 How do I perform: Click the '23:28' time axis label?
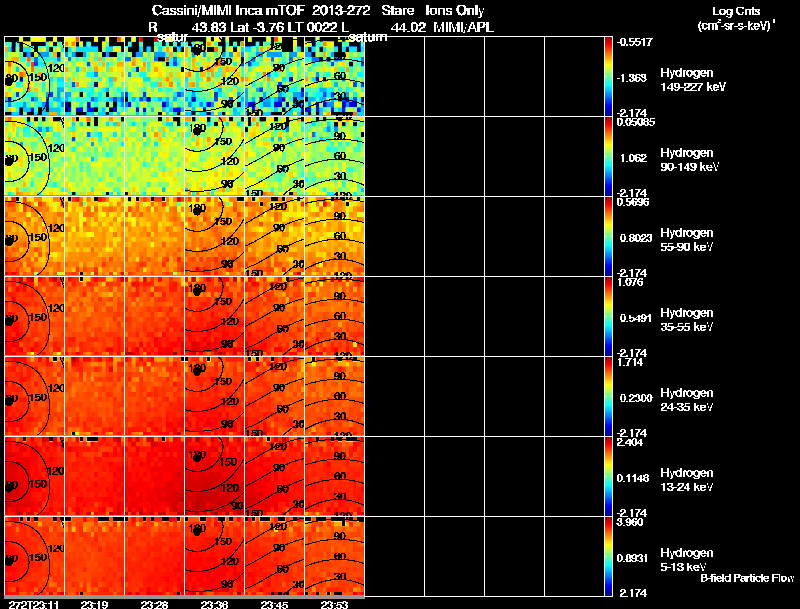pos(155,604)
